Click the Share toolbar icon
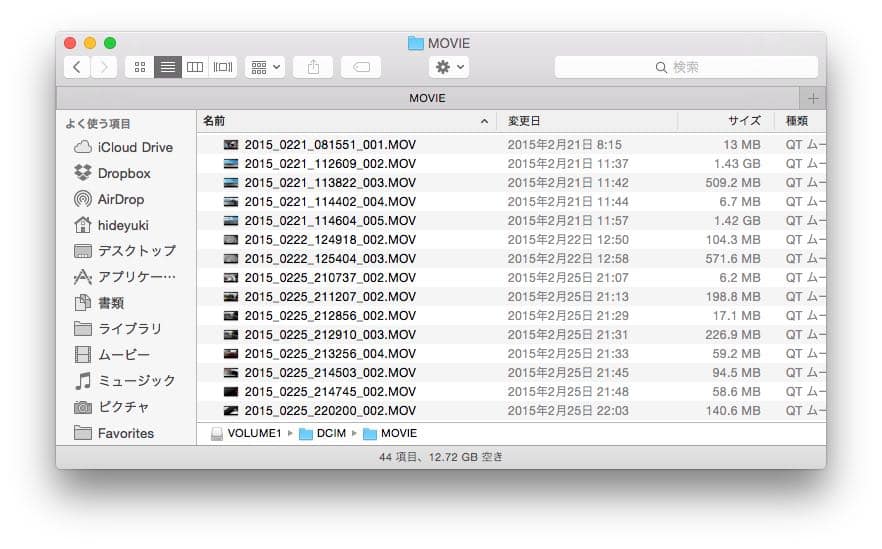 click(x=313, y=67)
